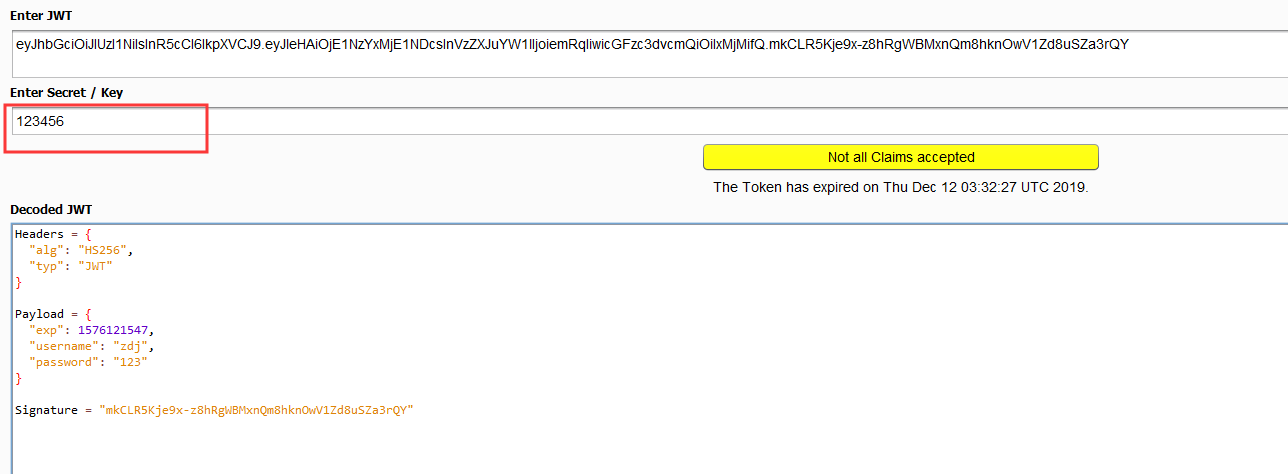The image size is (1288, 474).
Task: Click the Headers = { line
Action: tap(51, 234)
